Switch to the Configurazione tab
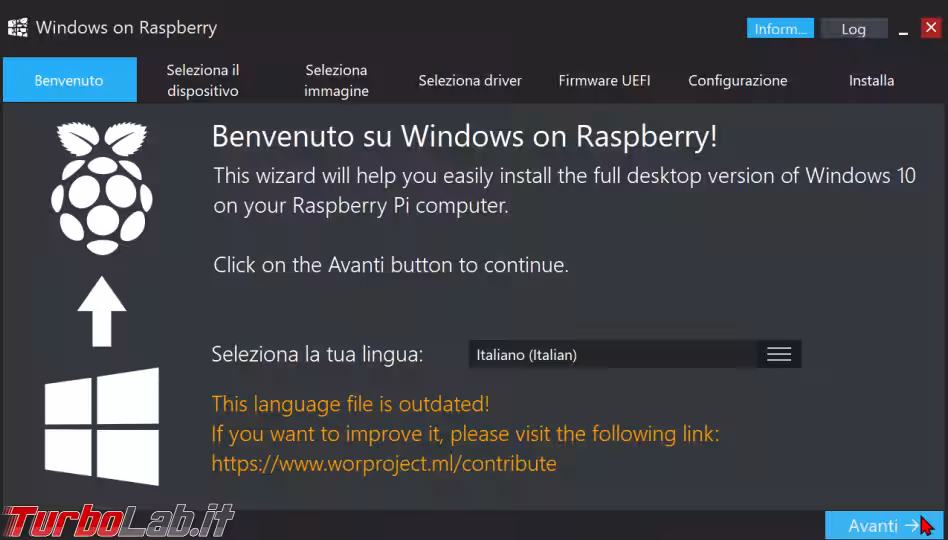 [x=738, y=80]
